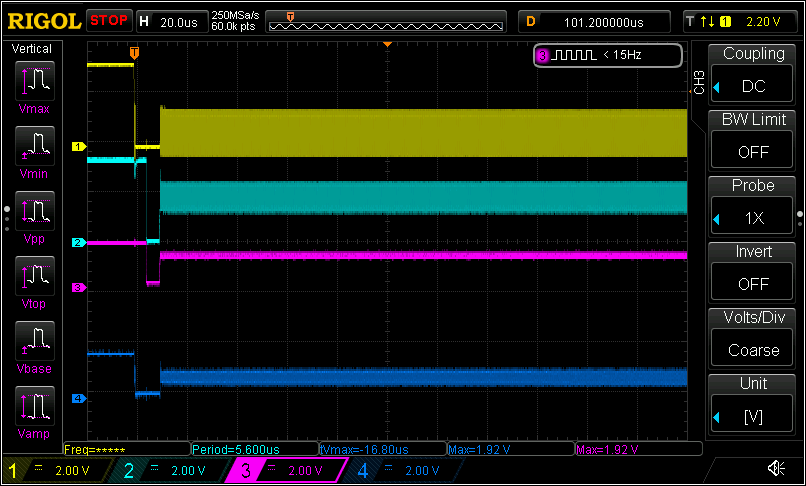
Task: Select the Vmin measurement icon
Action: 35,147
